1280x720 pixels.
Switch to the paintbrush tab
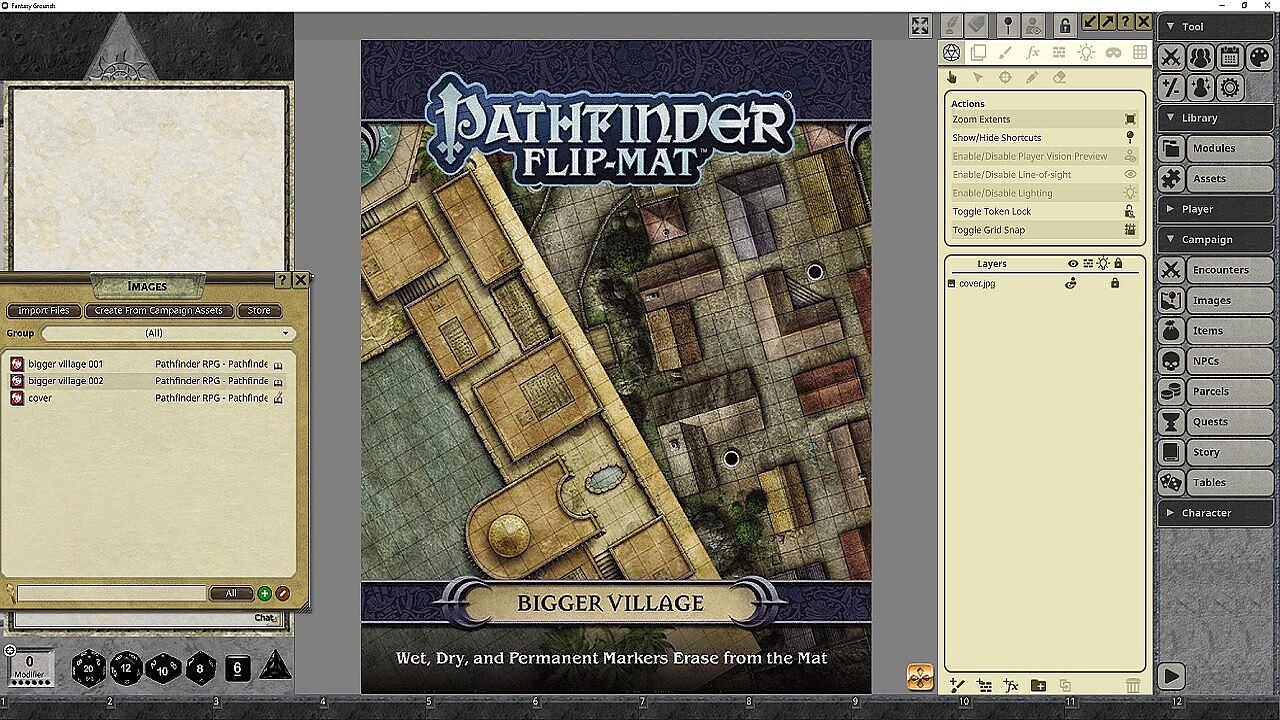tap(1006, 53)
